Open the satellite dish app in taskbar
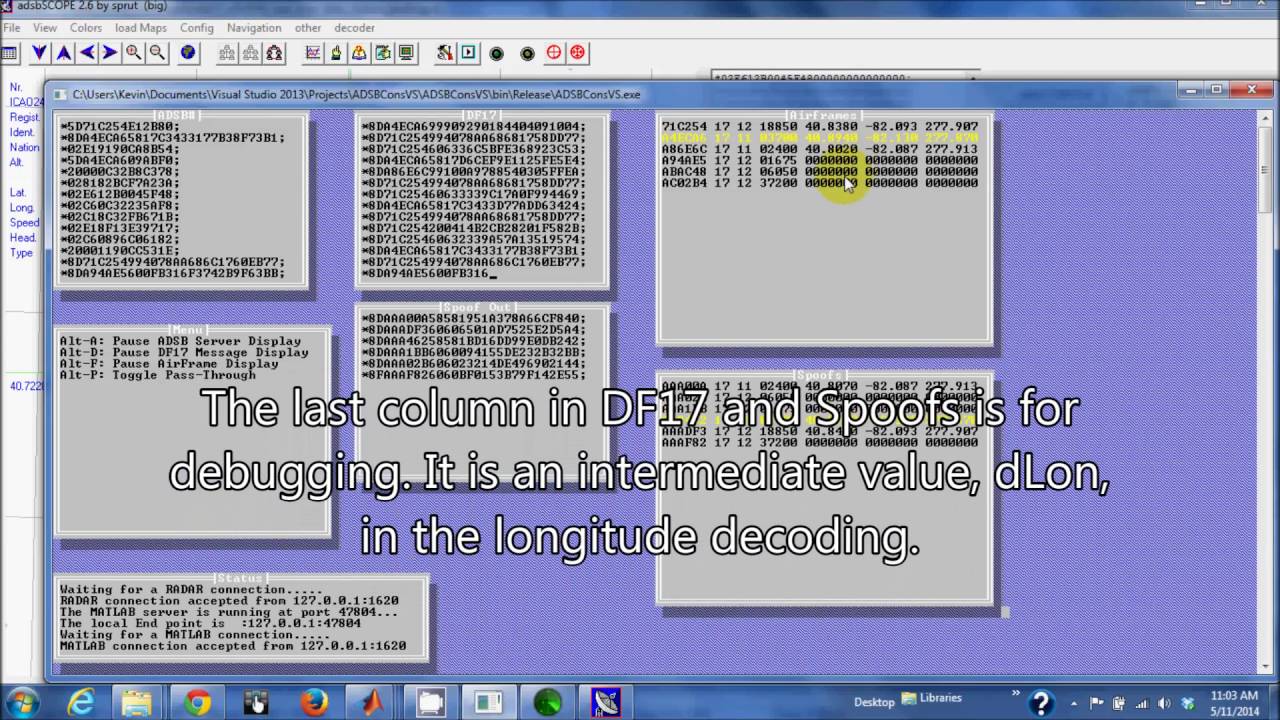Viewport: 1280px width, 720px height. point(606,703)
